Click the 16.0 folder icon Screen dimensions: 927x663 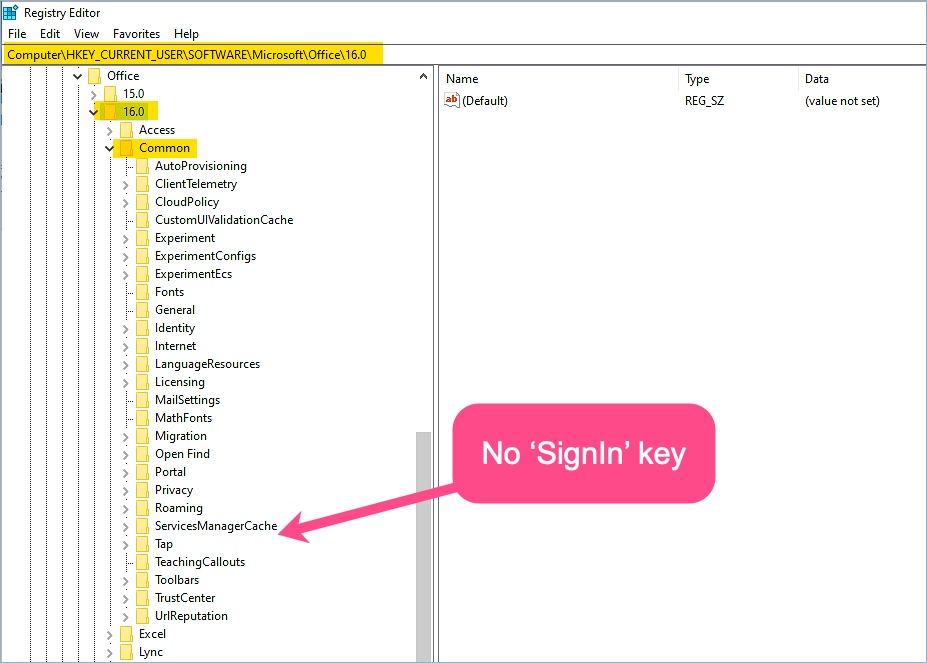(x=110, y=112)
